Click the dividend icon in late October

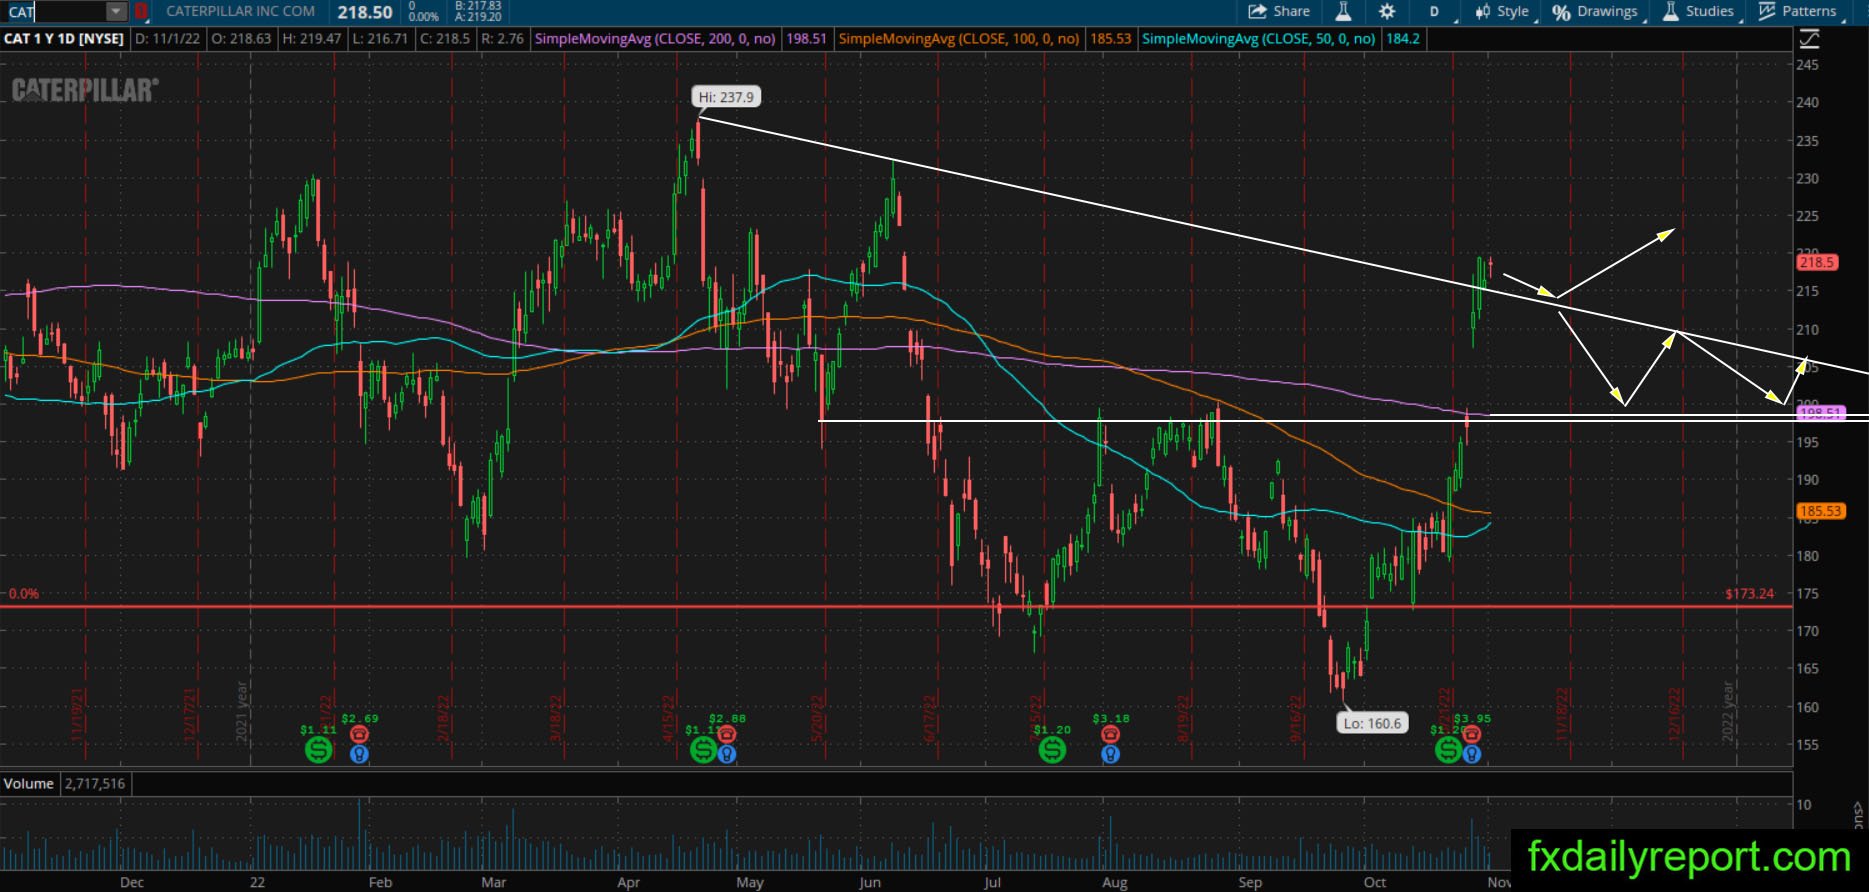(1448, 748)
